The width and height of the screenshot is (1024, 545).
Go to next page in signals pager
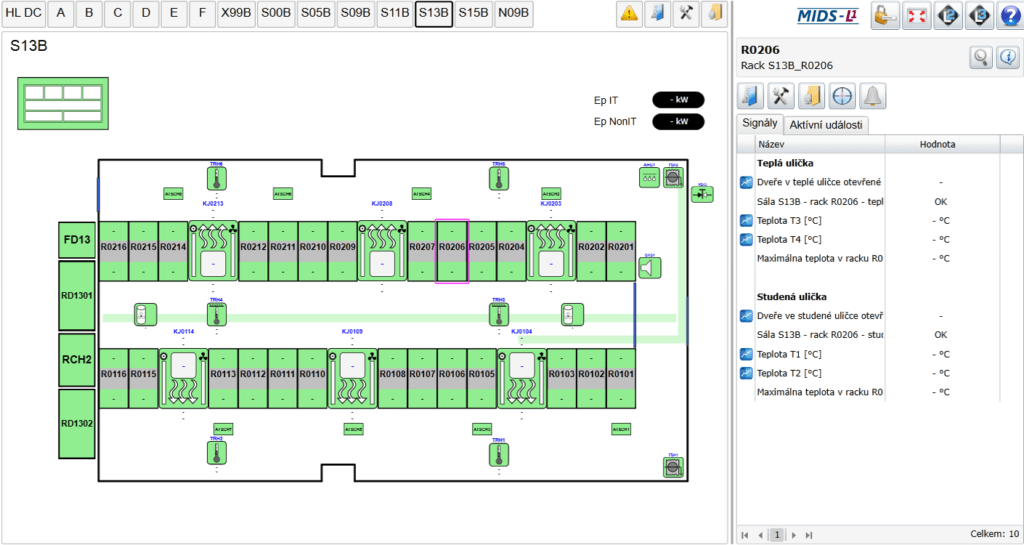click(793, 535)
